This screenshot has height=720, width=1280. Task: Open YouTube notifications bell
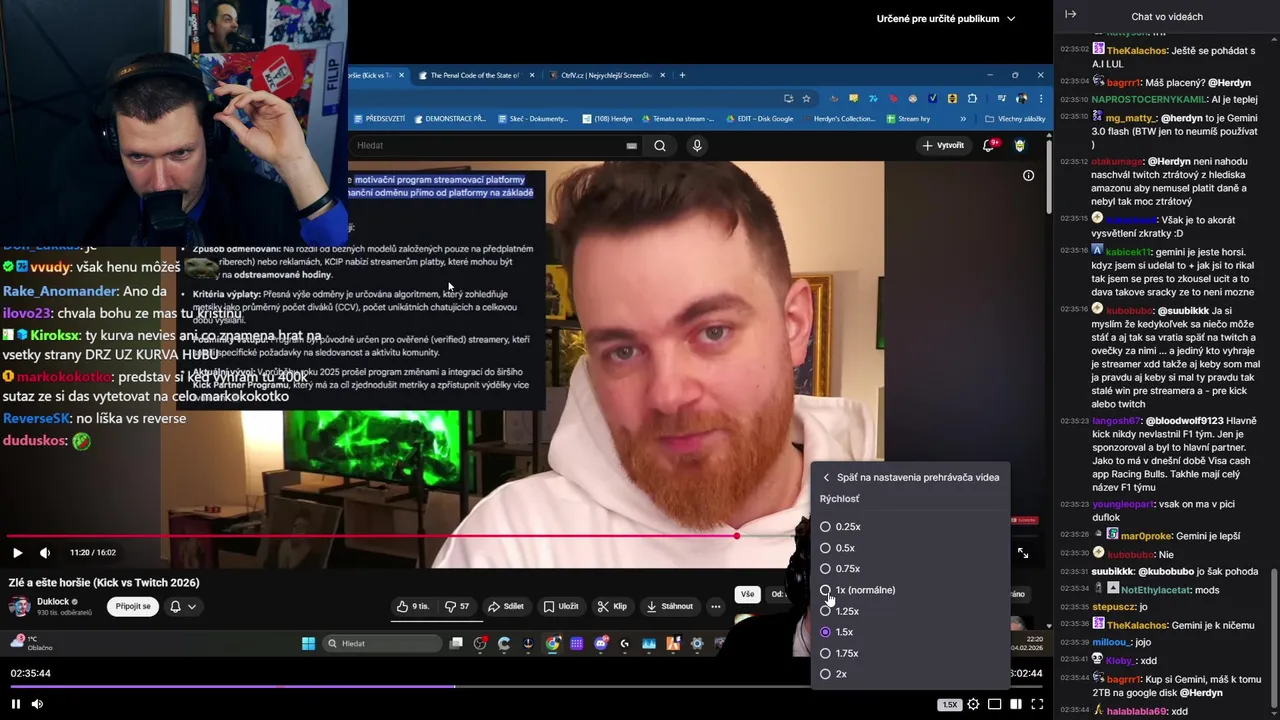tap(990, 145)
